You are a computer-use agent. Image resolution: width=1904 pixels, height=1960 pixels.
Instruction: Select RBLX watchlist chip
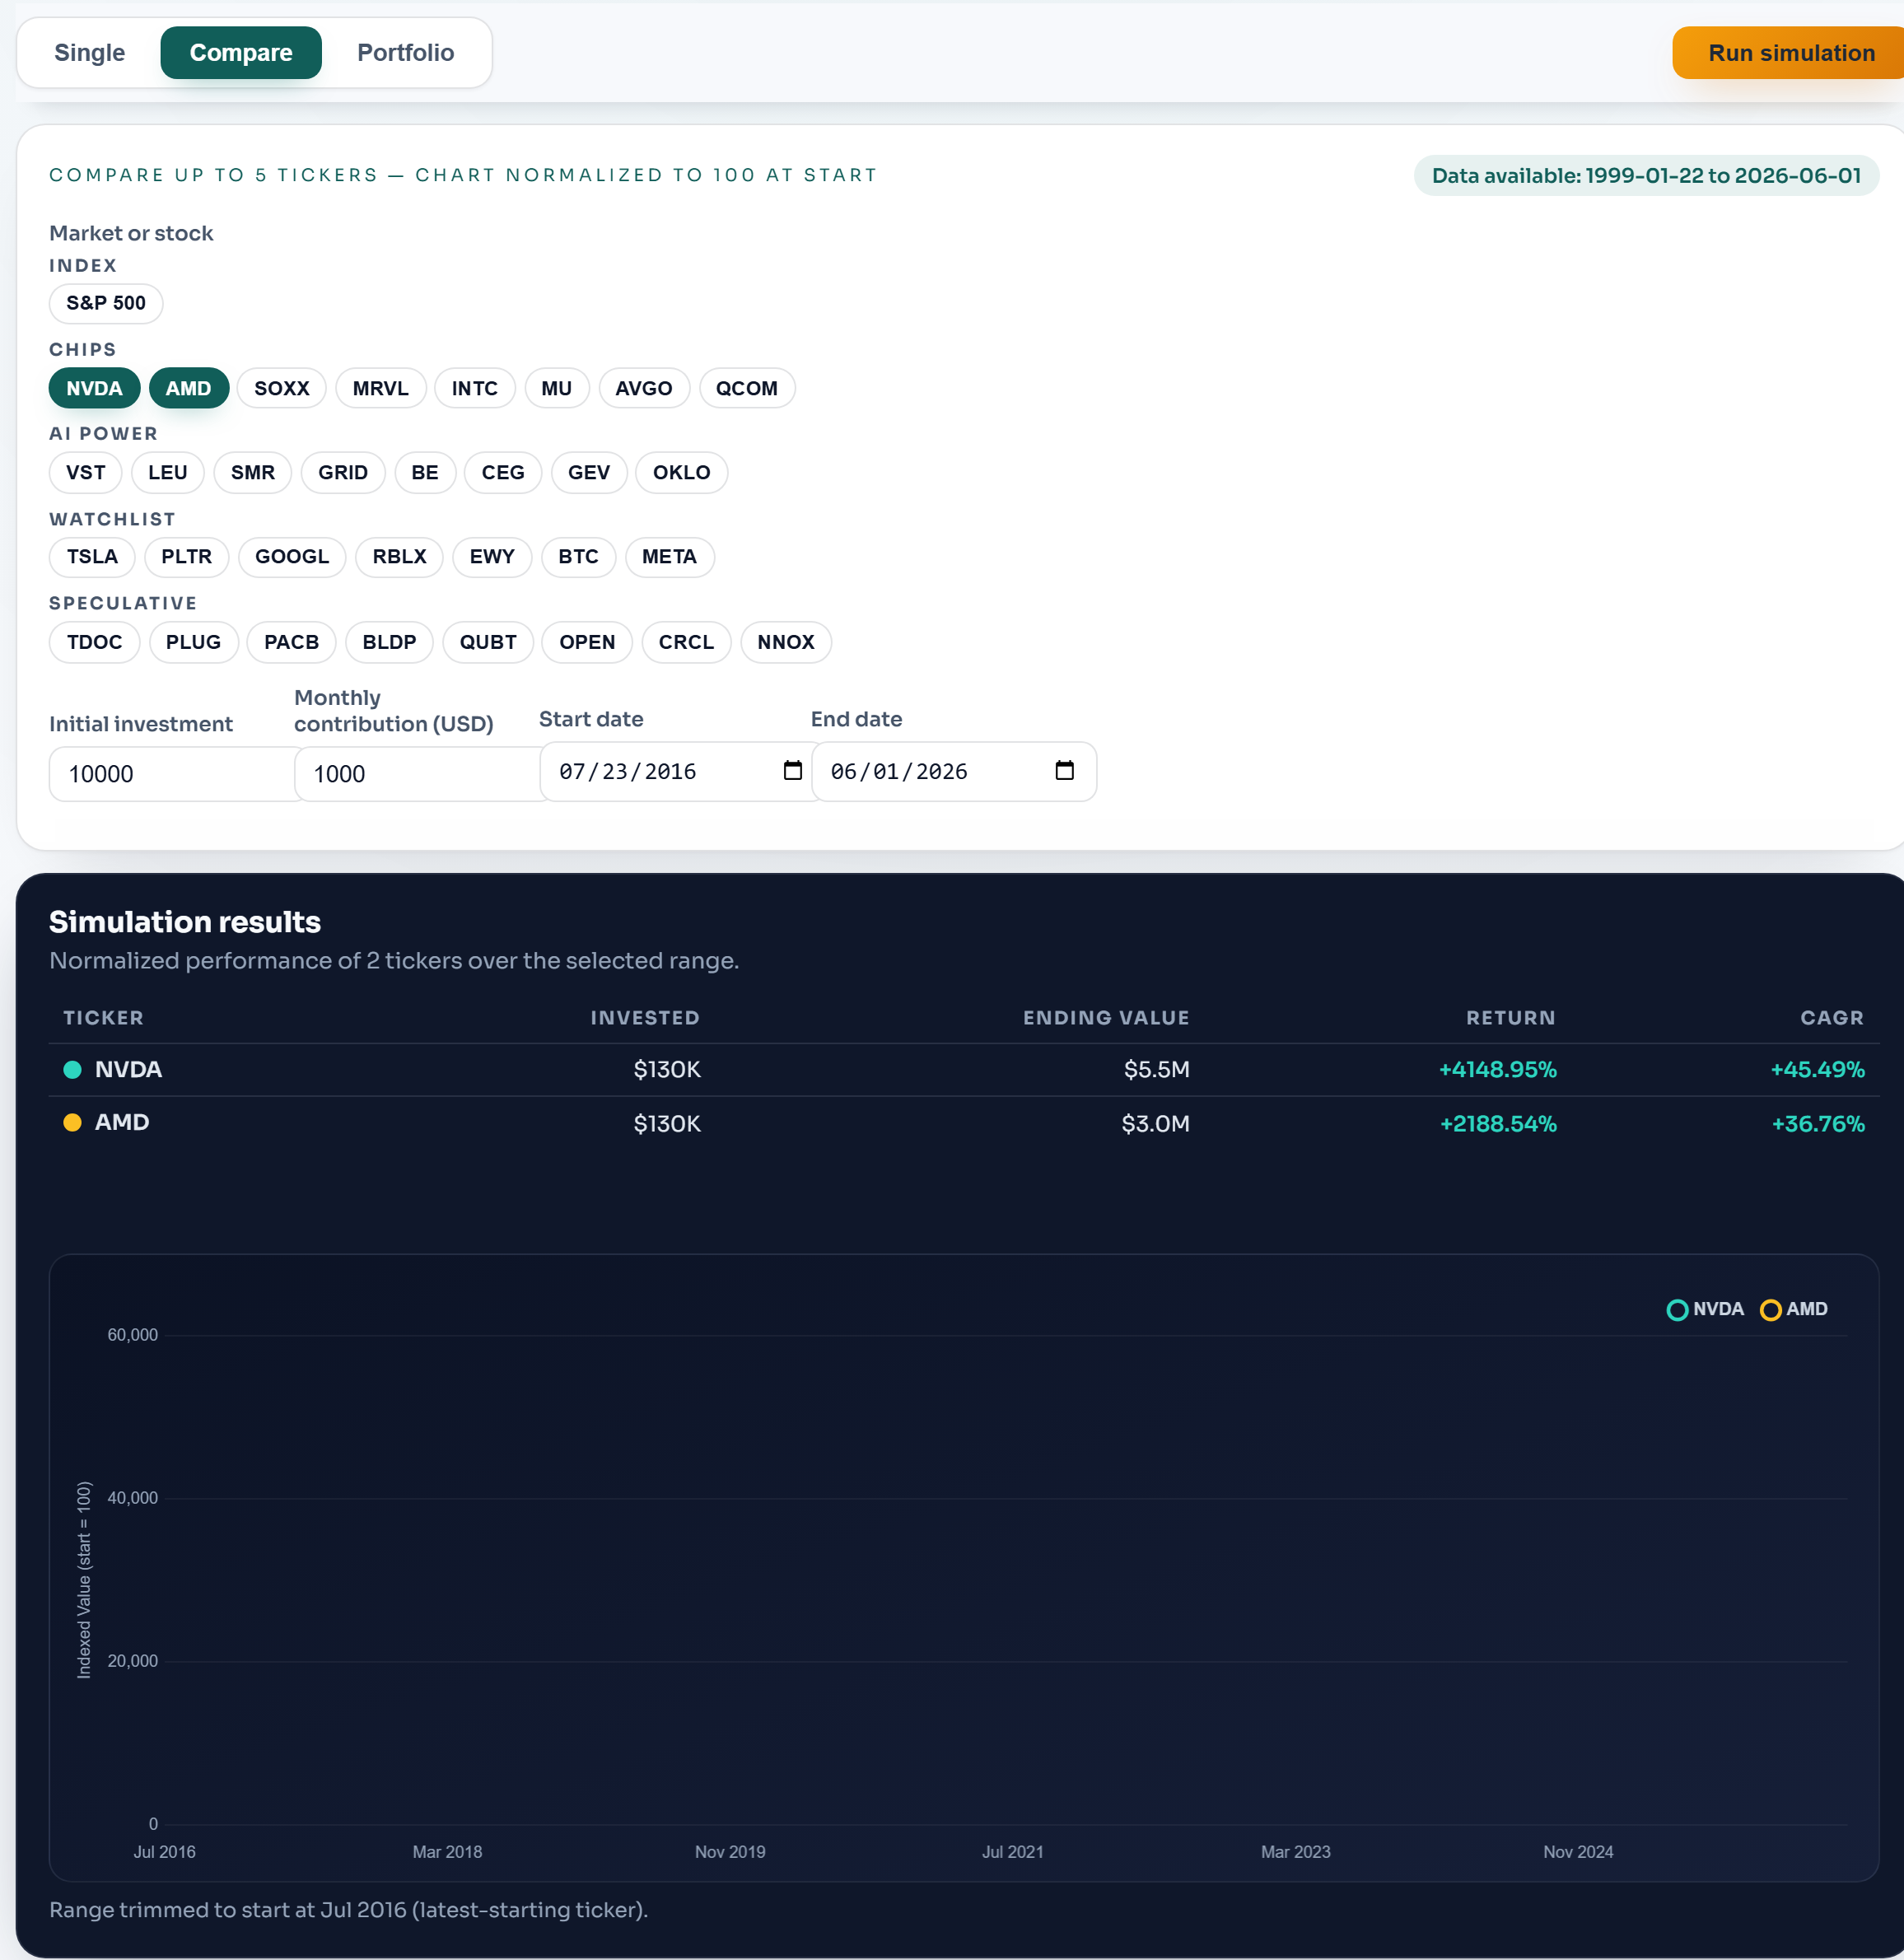pyautogui.click(x=400, y=557)
